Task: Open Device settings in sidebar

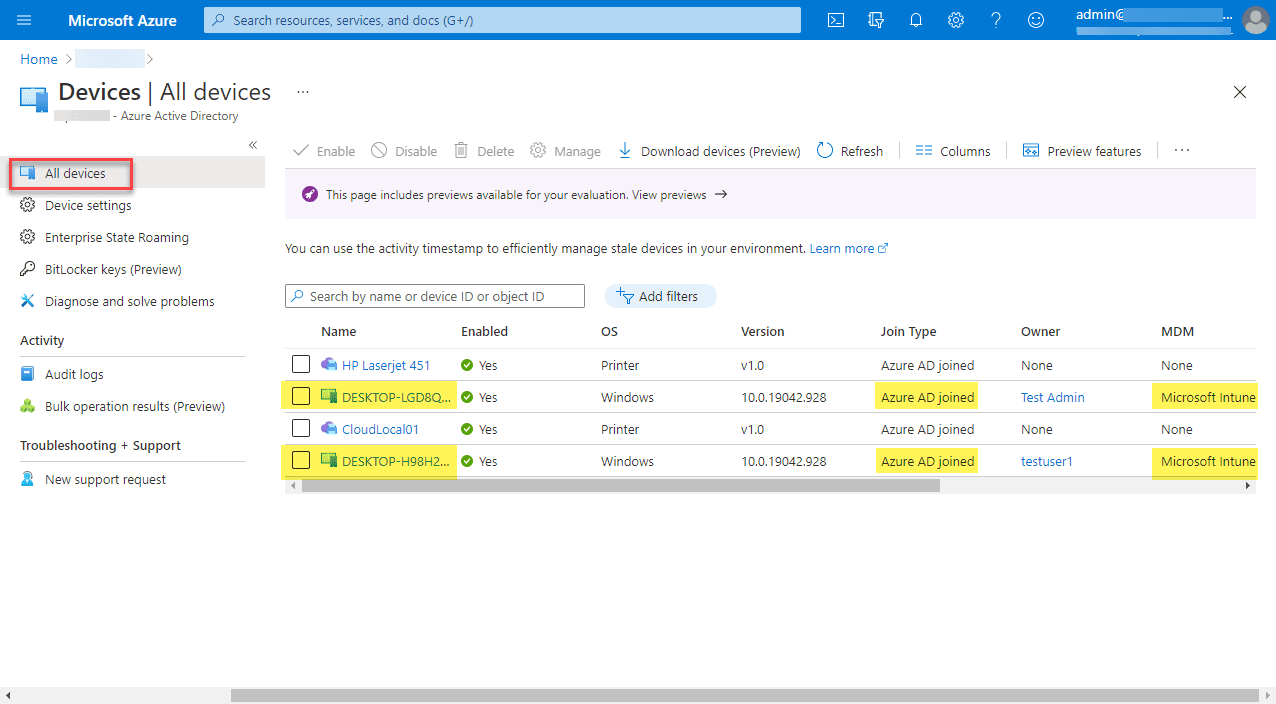Action: tap(88, 205)
